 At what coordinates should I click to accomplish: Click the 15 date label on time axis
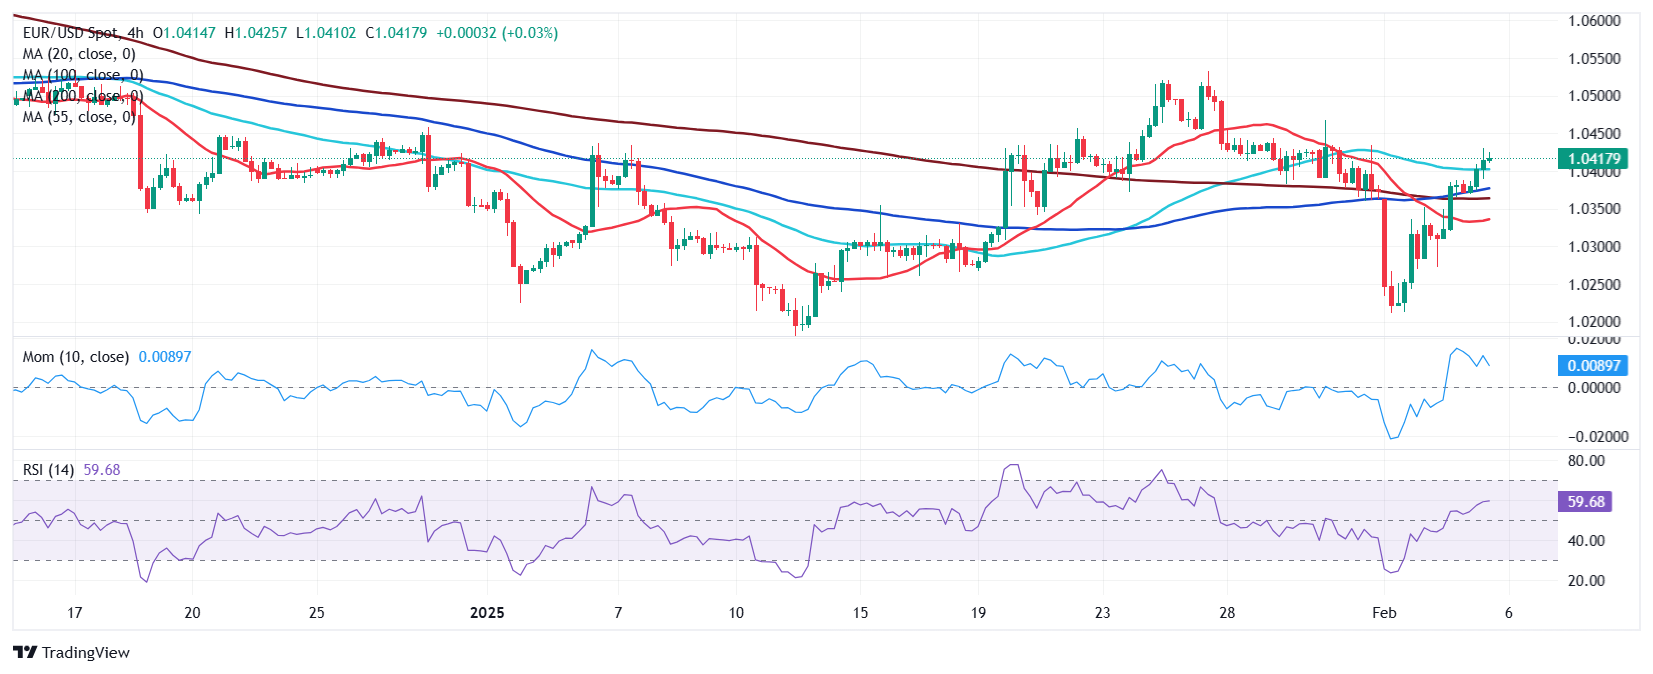click(x=860, y=612)
